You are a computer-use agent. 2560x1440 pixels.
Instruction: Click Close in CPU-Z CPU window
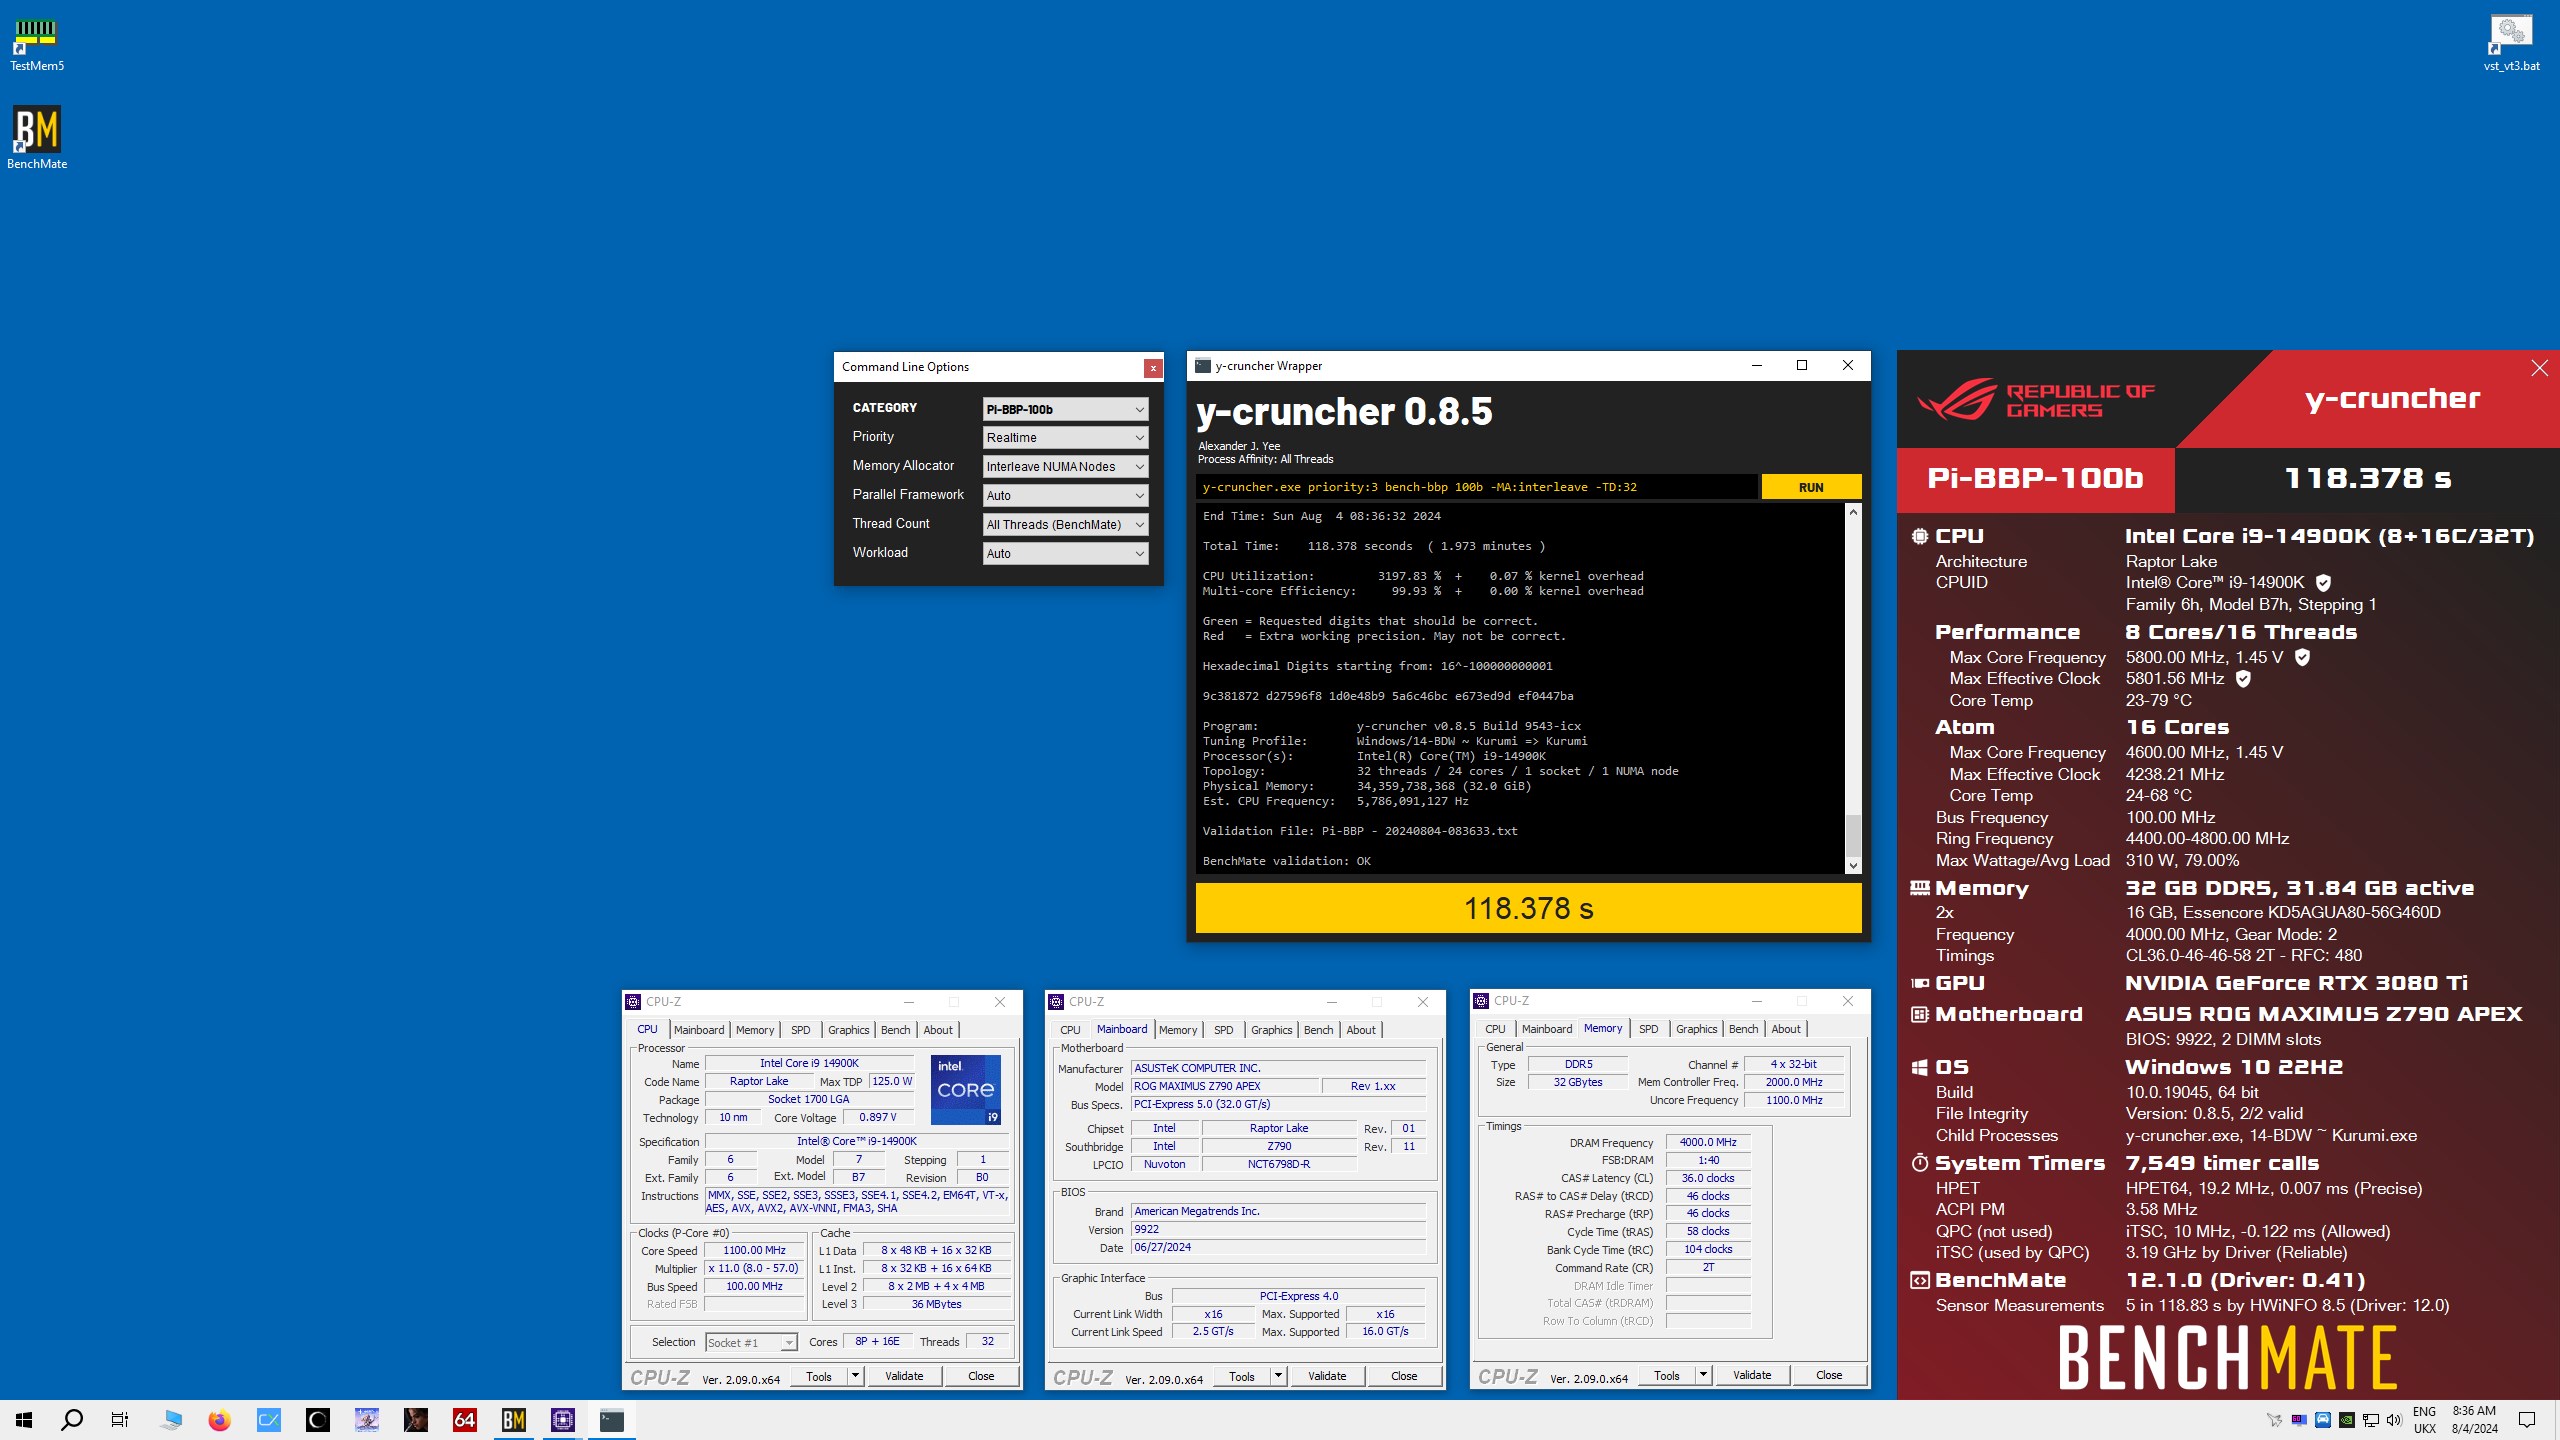pyautogui.click(x=981, y=1376)
